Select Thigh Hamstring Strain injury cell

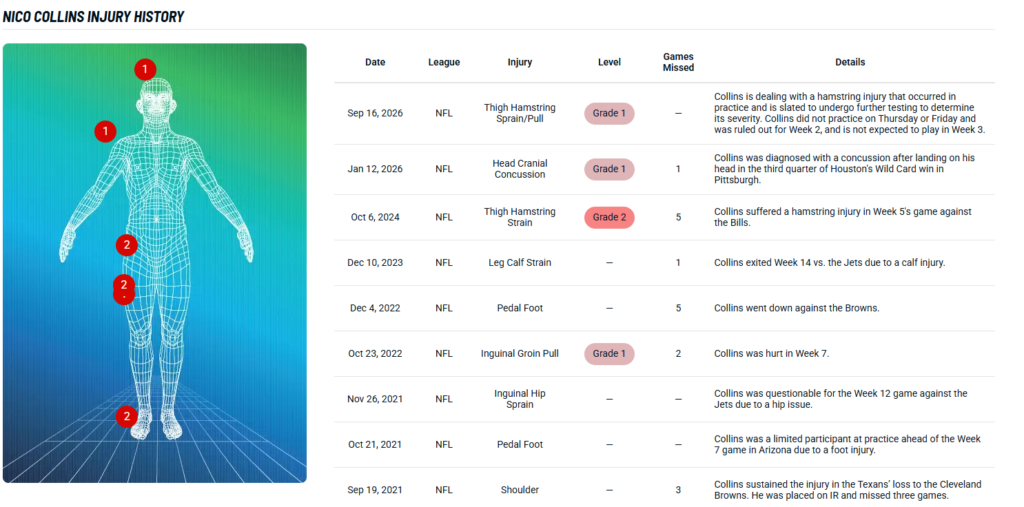coord(520,217)
